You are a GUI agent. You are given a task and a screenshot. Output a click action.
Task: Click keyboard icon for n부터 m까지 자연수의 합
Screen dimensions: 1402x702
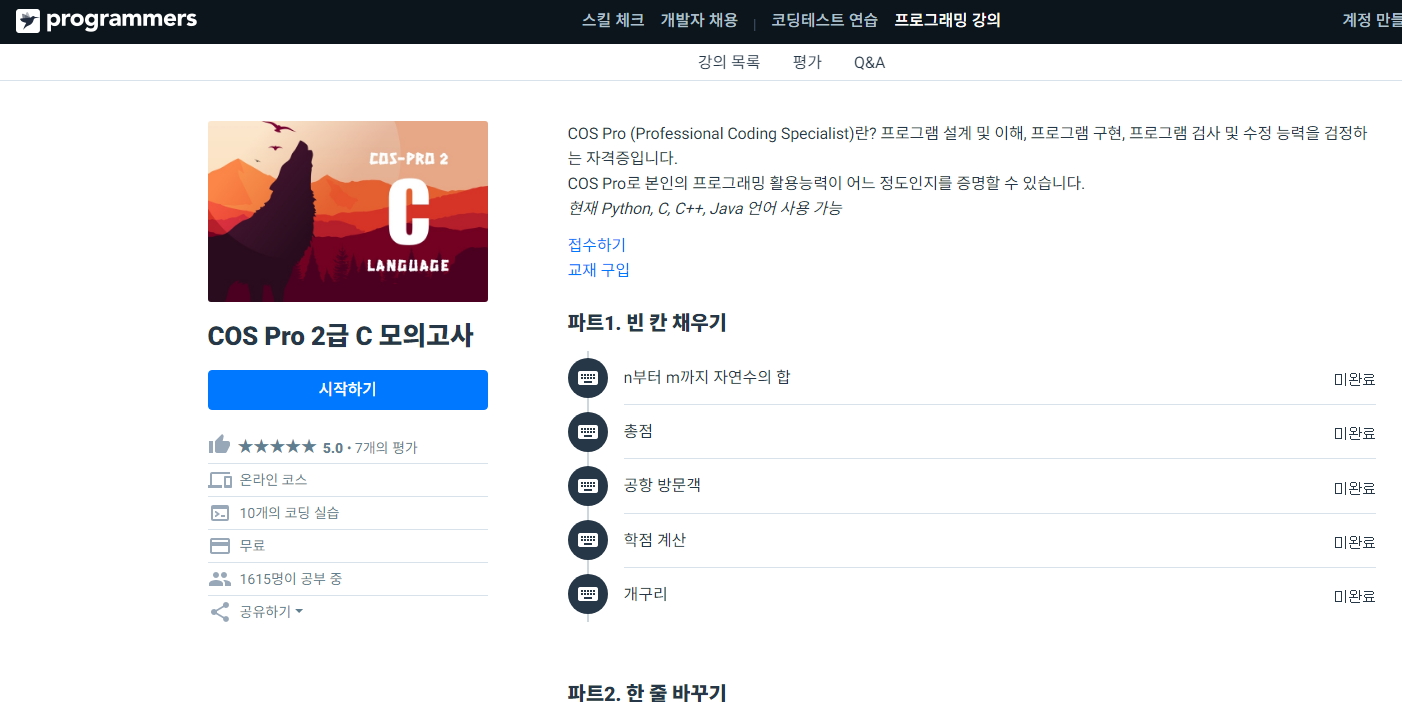[588, 378]
